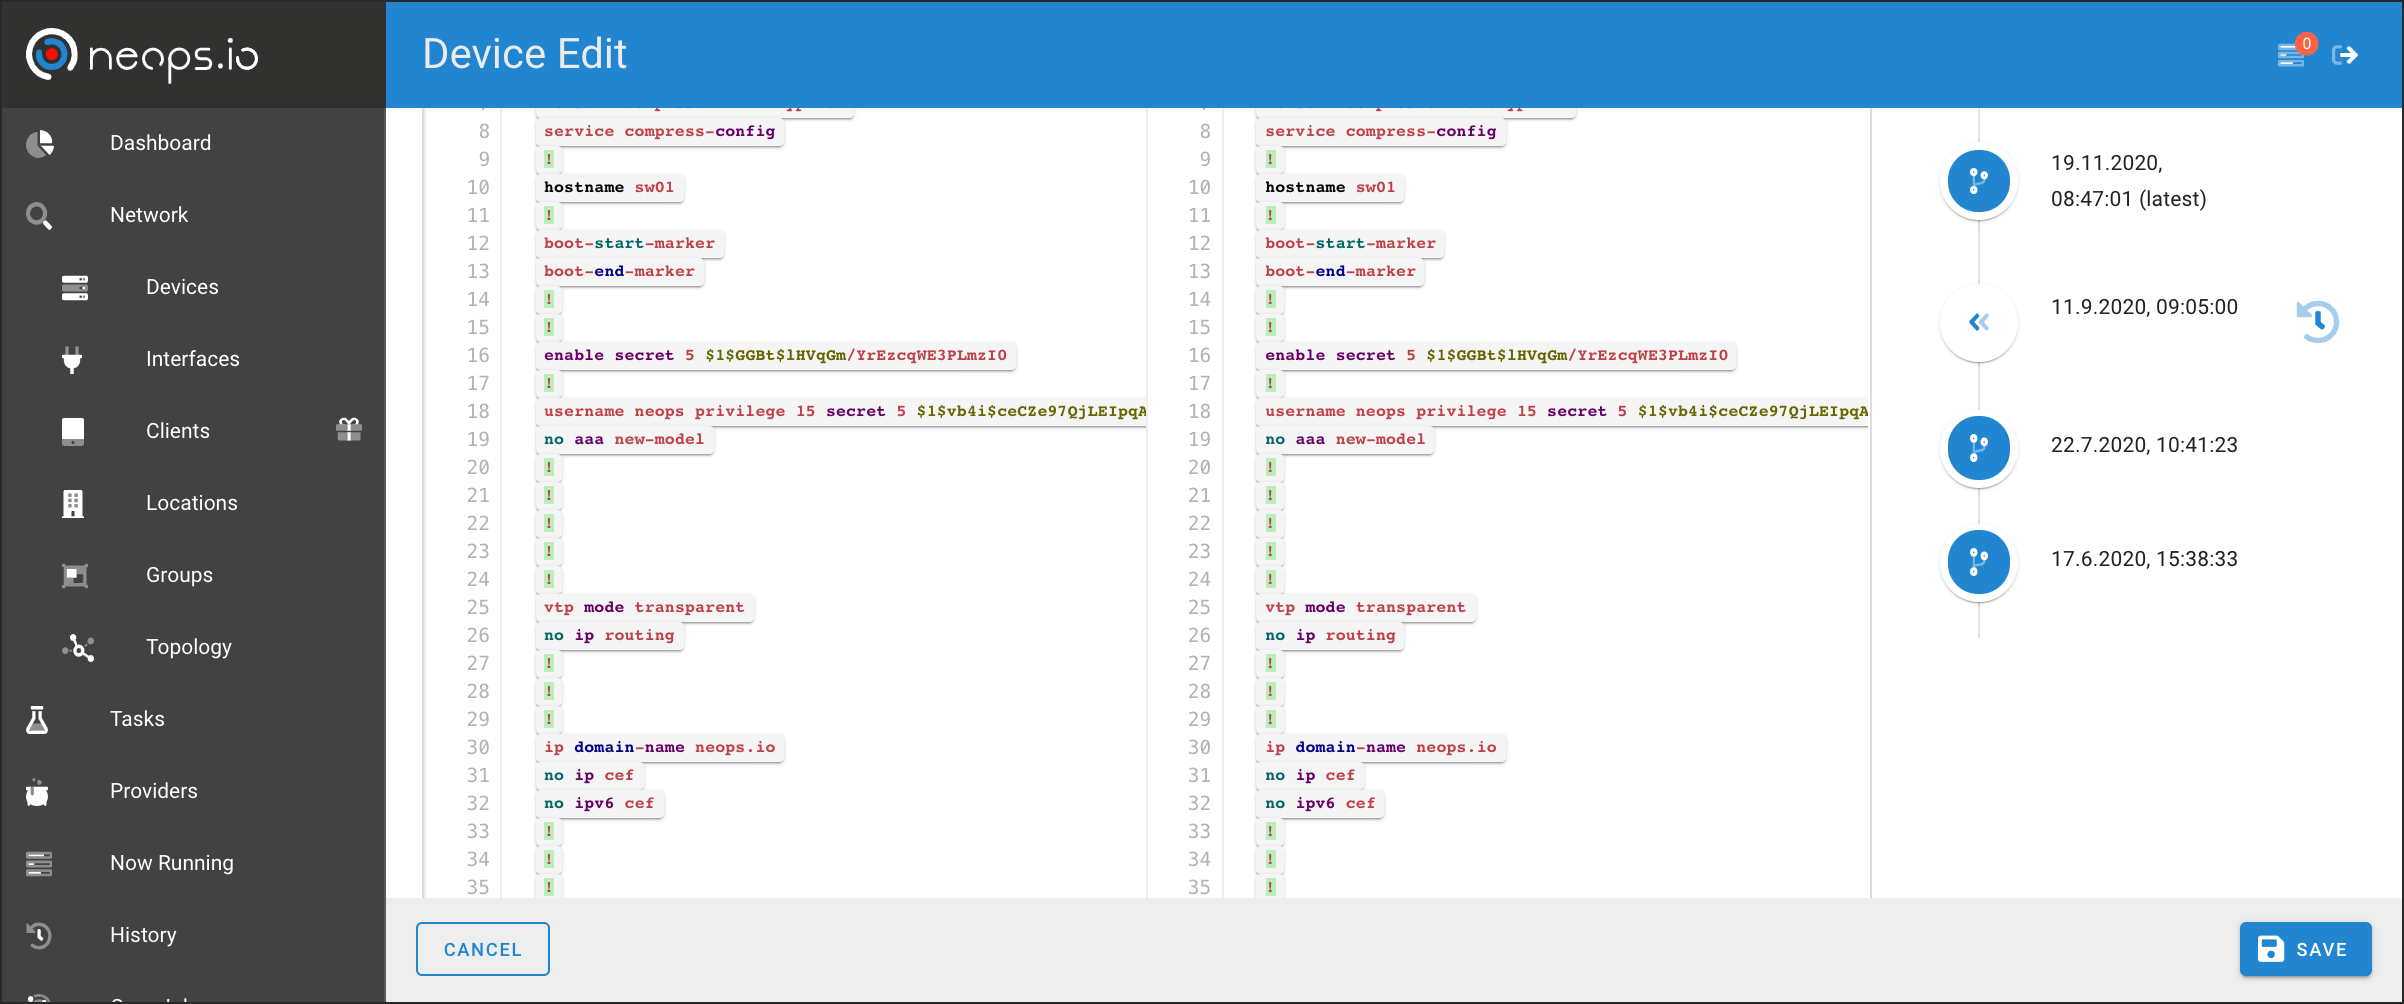Click the Interfaces plug icon

(72, 359)
